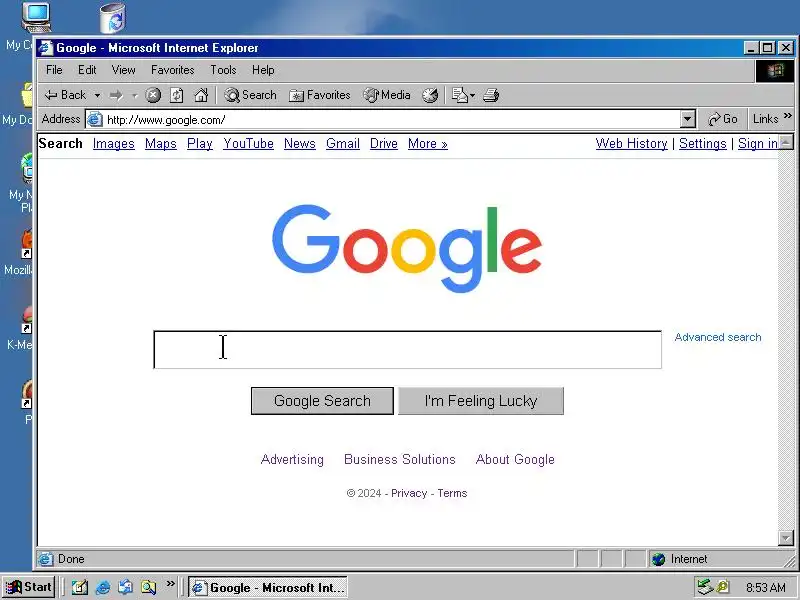Expand the Links toolbar chevron
The height and width of the screenshot is (600, 800).
click(x=788, y=116)
